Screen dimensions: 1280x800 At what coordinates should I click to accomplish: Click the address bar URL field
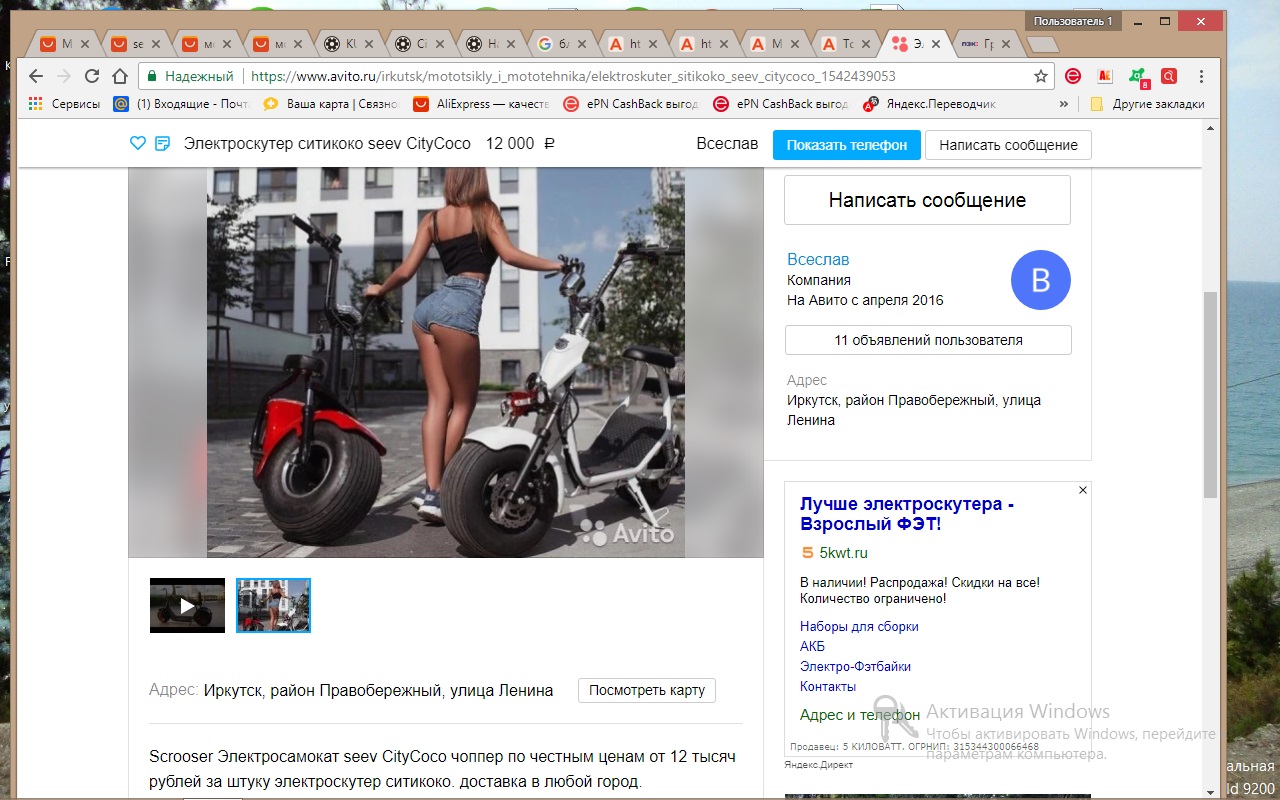click(600, 76)
